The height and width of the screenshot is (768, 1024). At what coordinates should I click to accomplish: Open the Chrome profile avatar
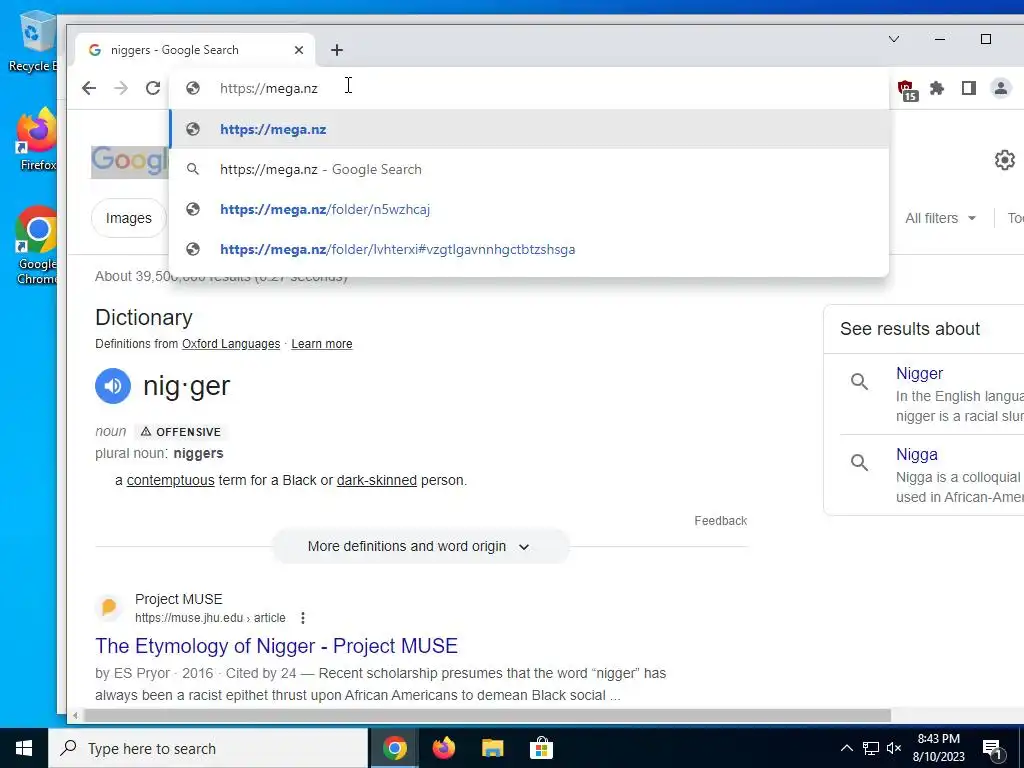(x=1000, y=88)
